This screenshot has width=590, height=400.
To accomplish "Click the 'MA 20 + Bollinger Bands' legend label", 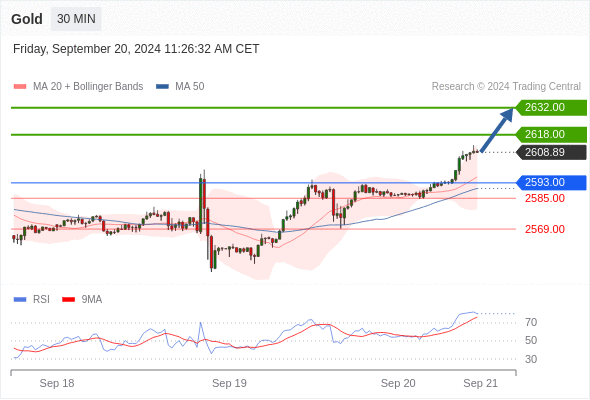I will click(88, 87).
